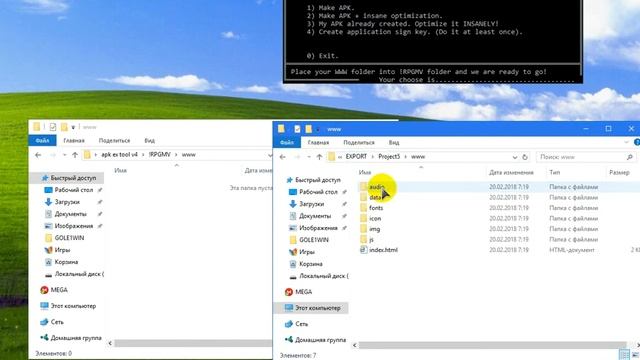
Task: Open Домашняя группа in the left sidebar
Action: pyautogui.click(x=71, y=338)
